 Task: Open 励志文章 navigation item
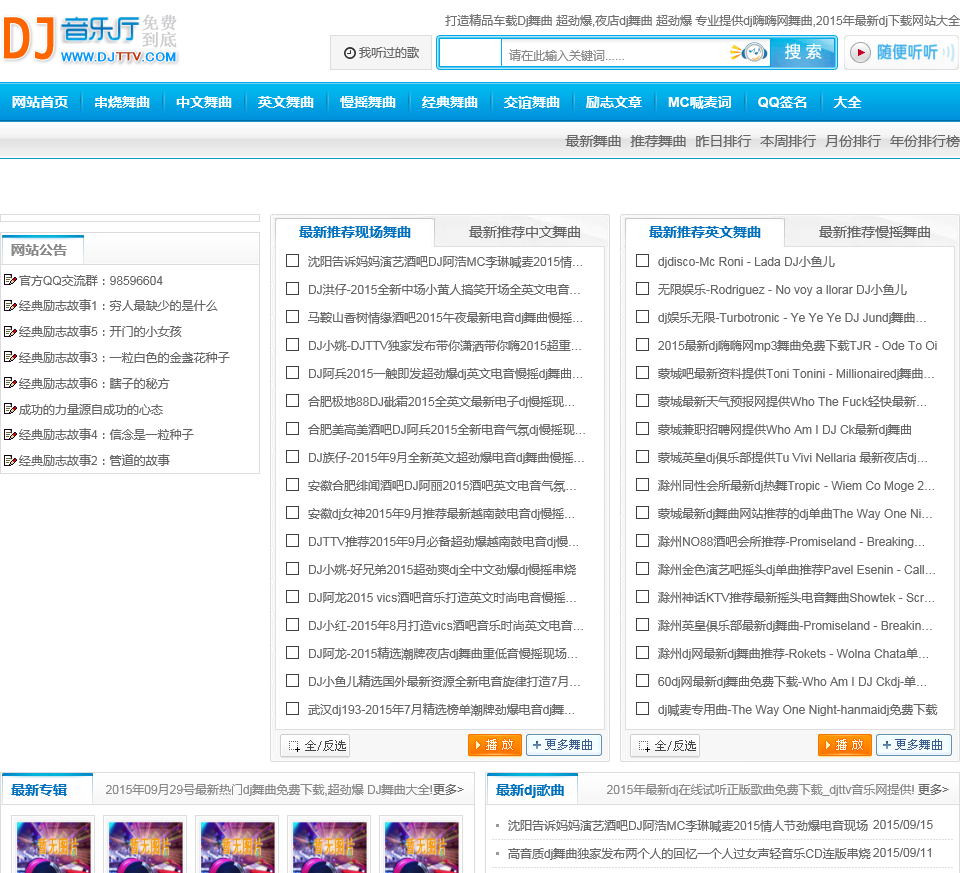pos(613,102)
